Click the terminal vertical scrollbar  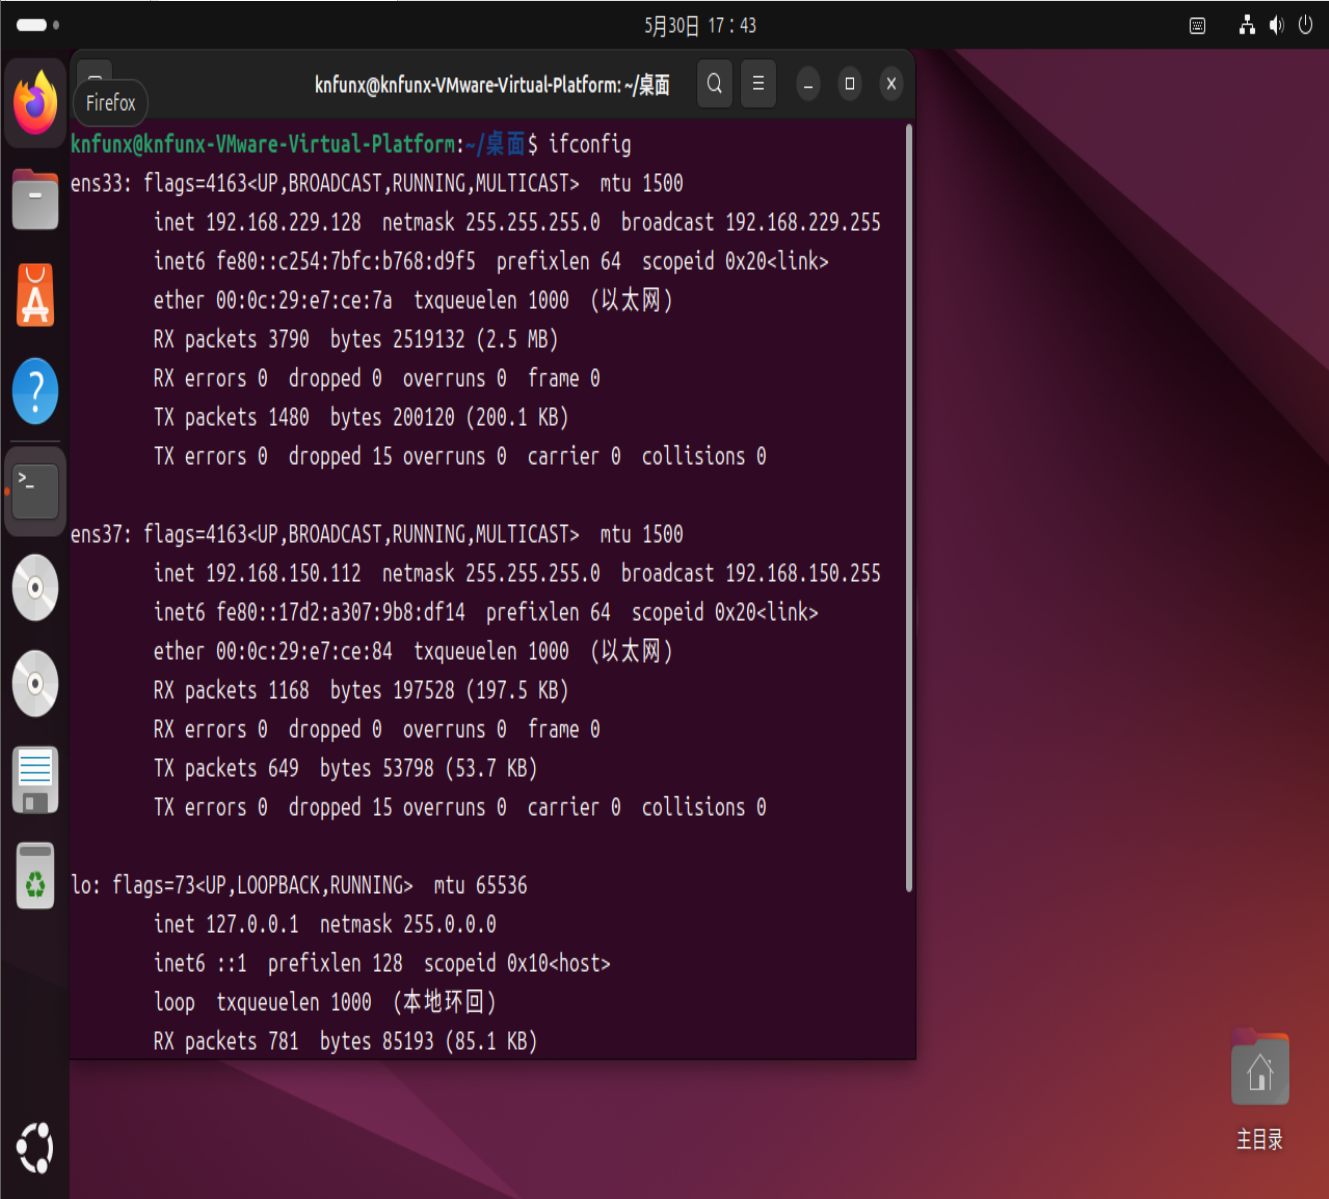pos(908,508)
